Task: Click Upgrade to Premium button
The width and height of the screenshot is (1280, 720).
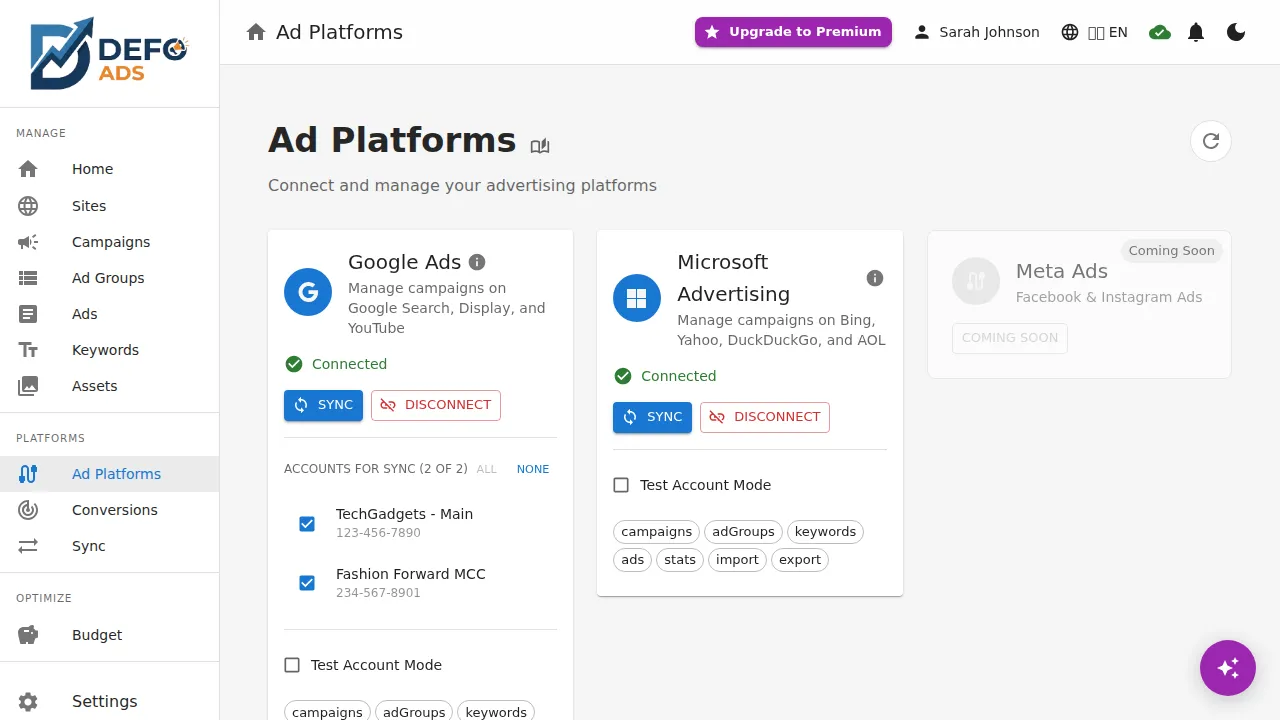Action: click(x=793, y=32)
